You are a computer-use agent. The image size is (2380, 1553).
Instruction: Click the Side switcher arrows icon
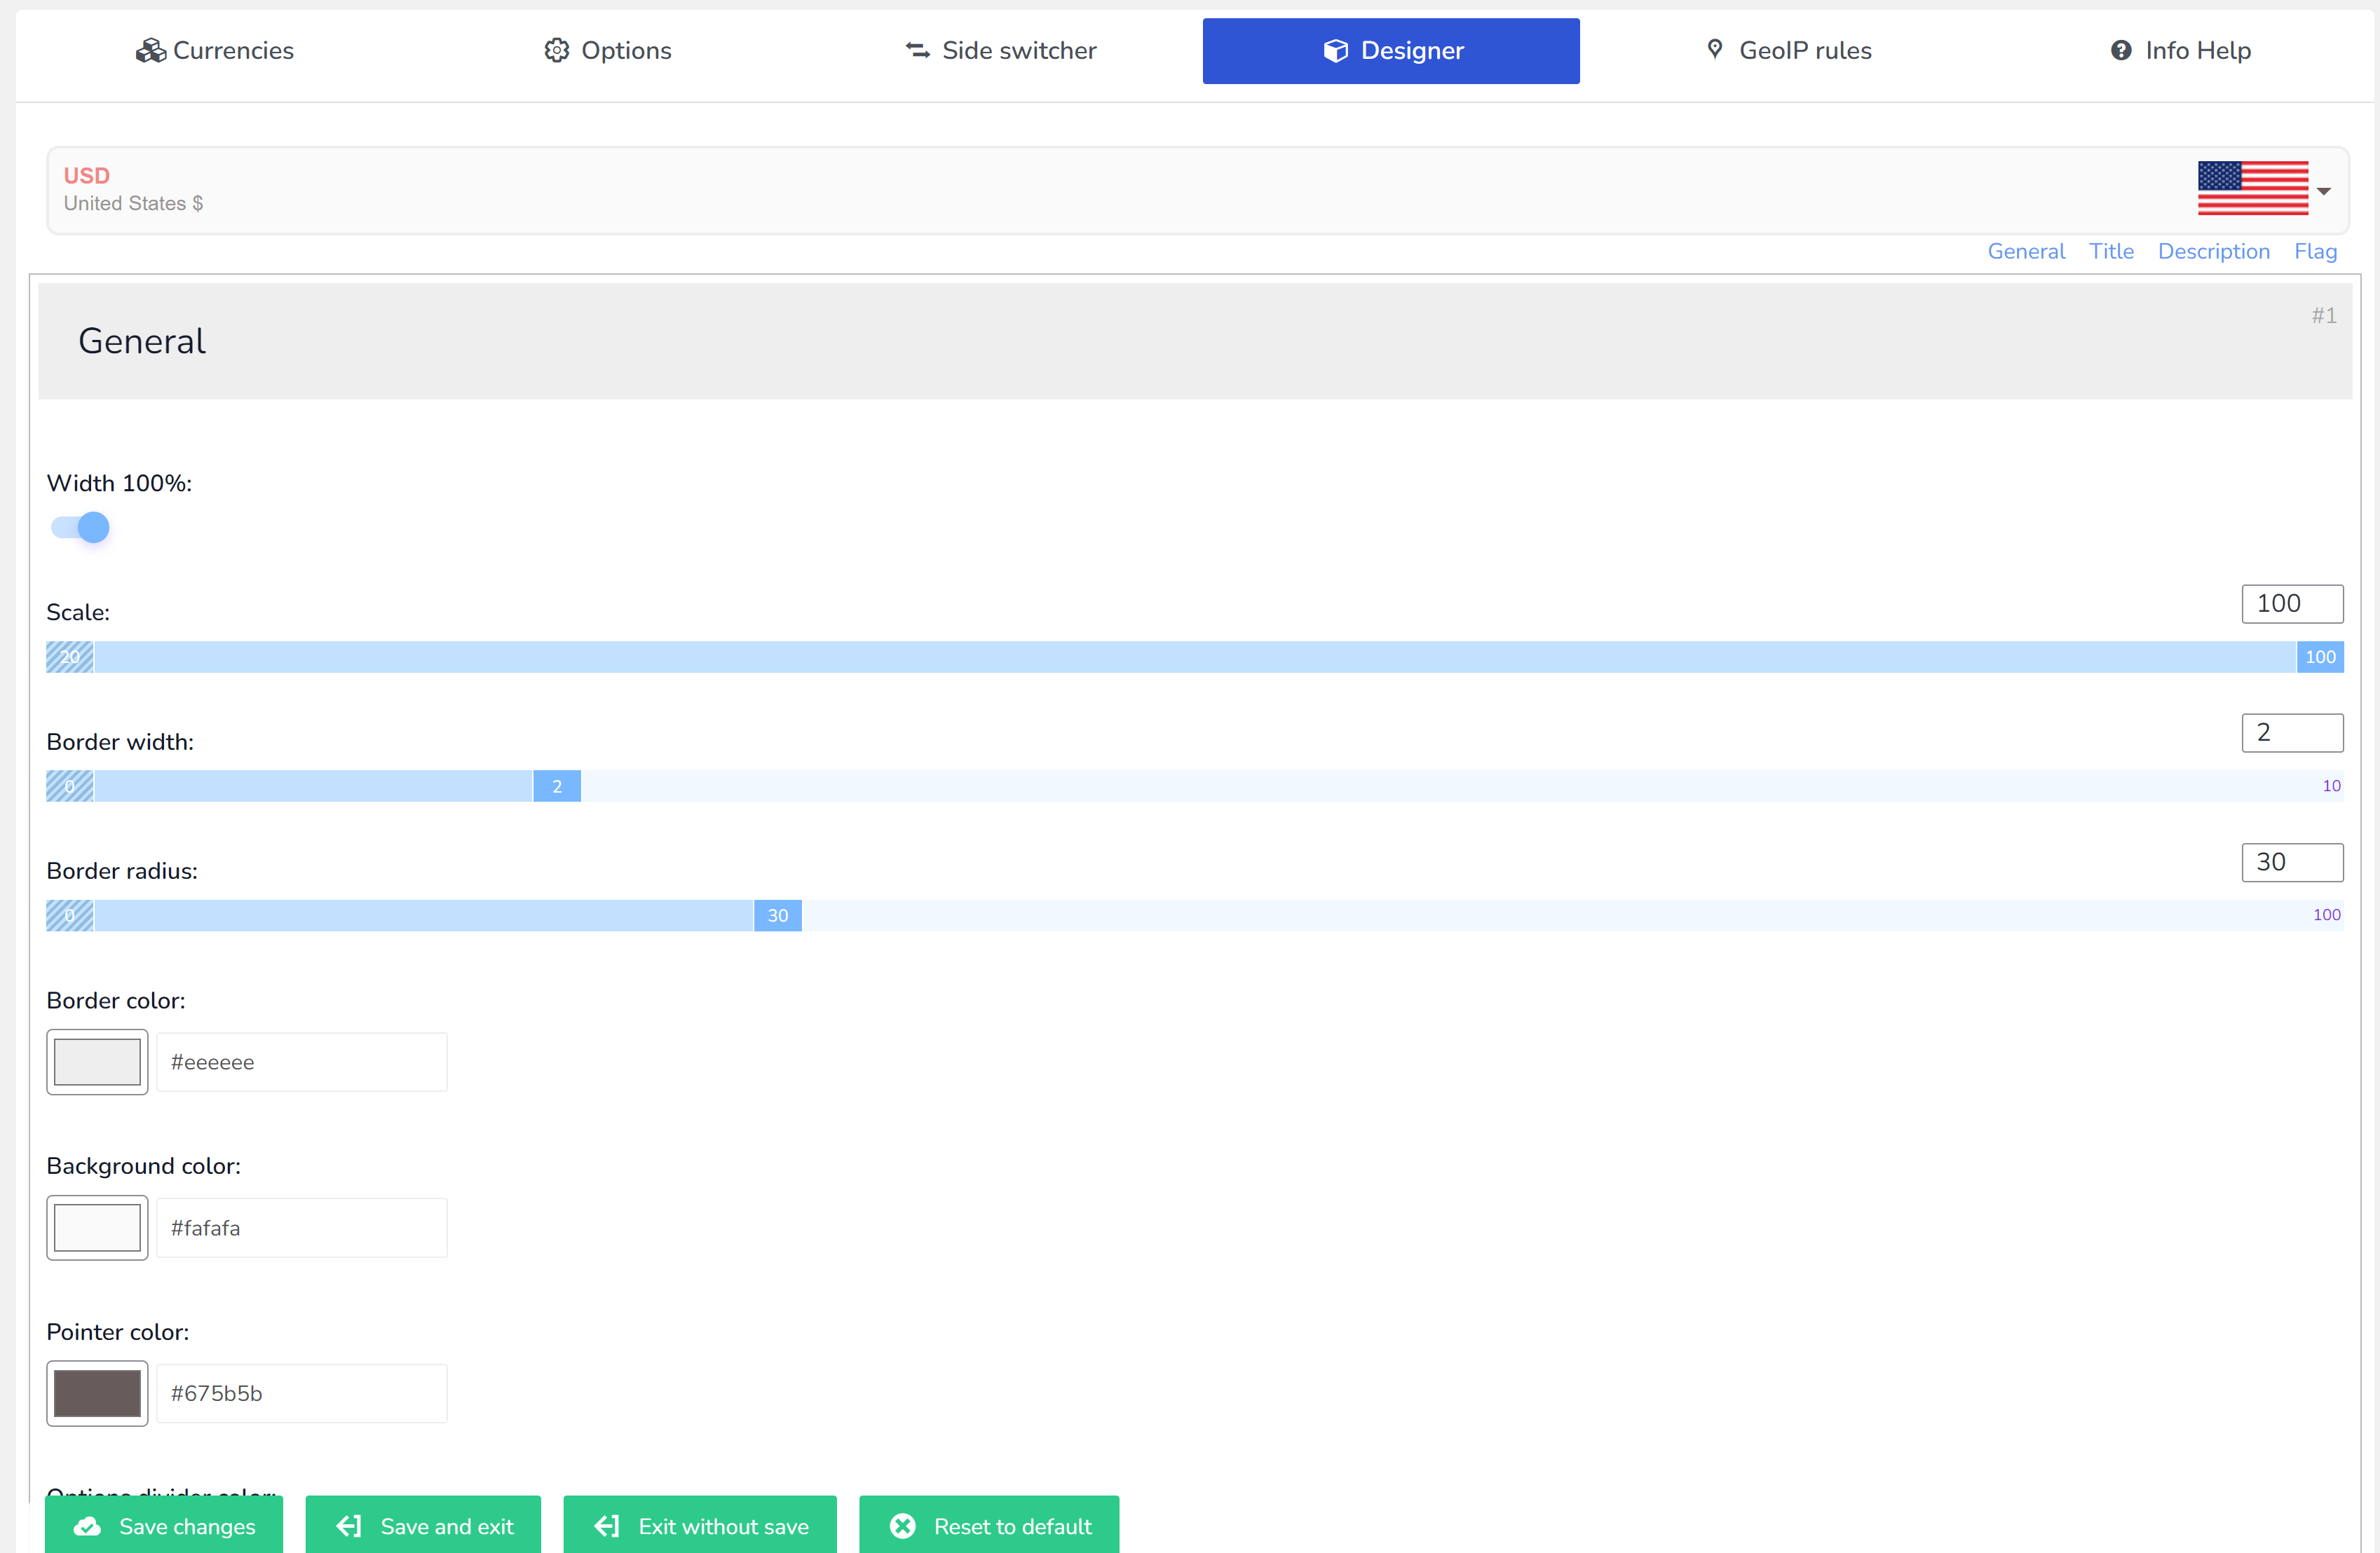pyautogui.click(x=917, y=50)
